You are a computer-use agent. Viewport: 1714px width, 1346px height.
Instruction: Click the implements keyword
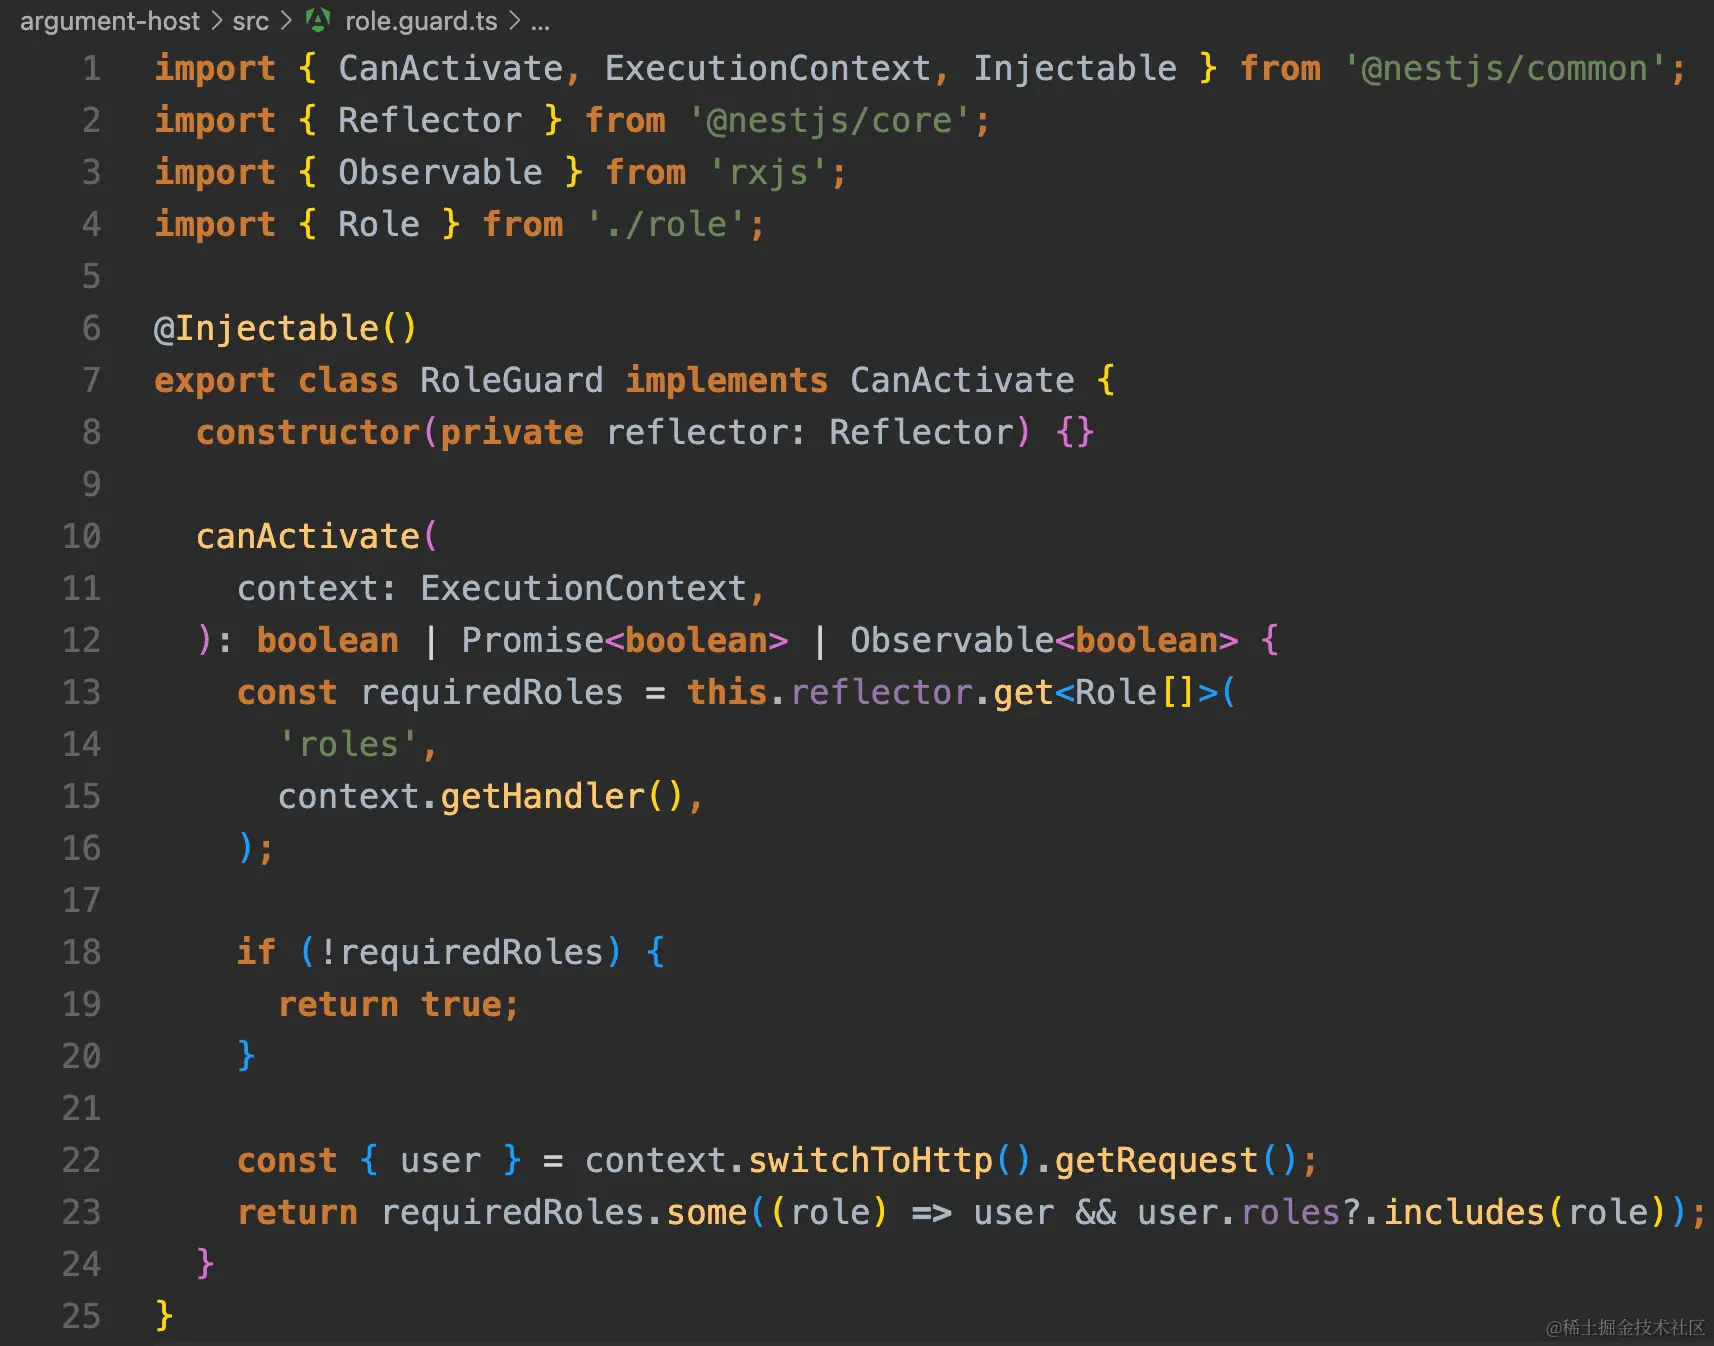tap(726, 380)
